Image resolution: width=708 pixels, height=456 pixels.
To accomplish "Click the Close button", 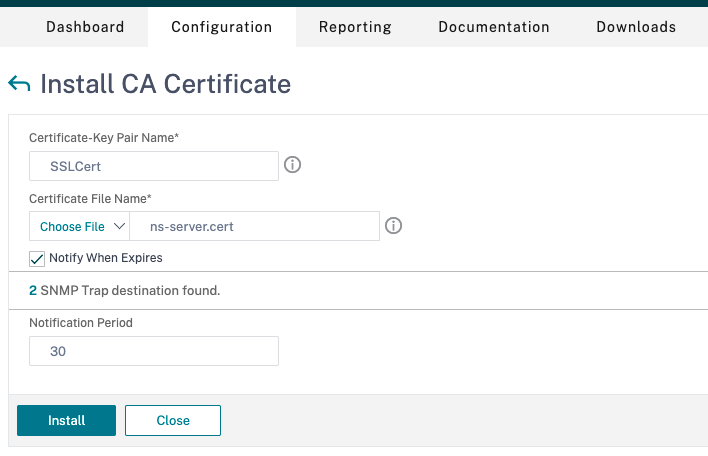I will click(173, 420).
